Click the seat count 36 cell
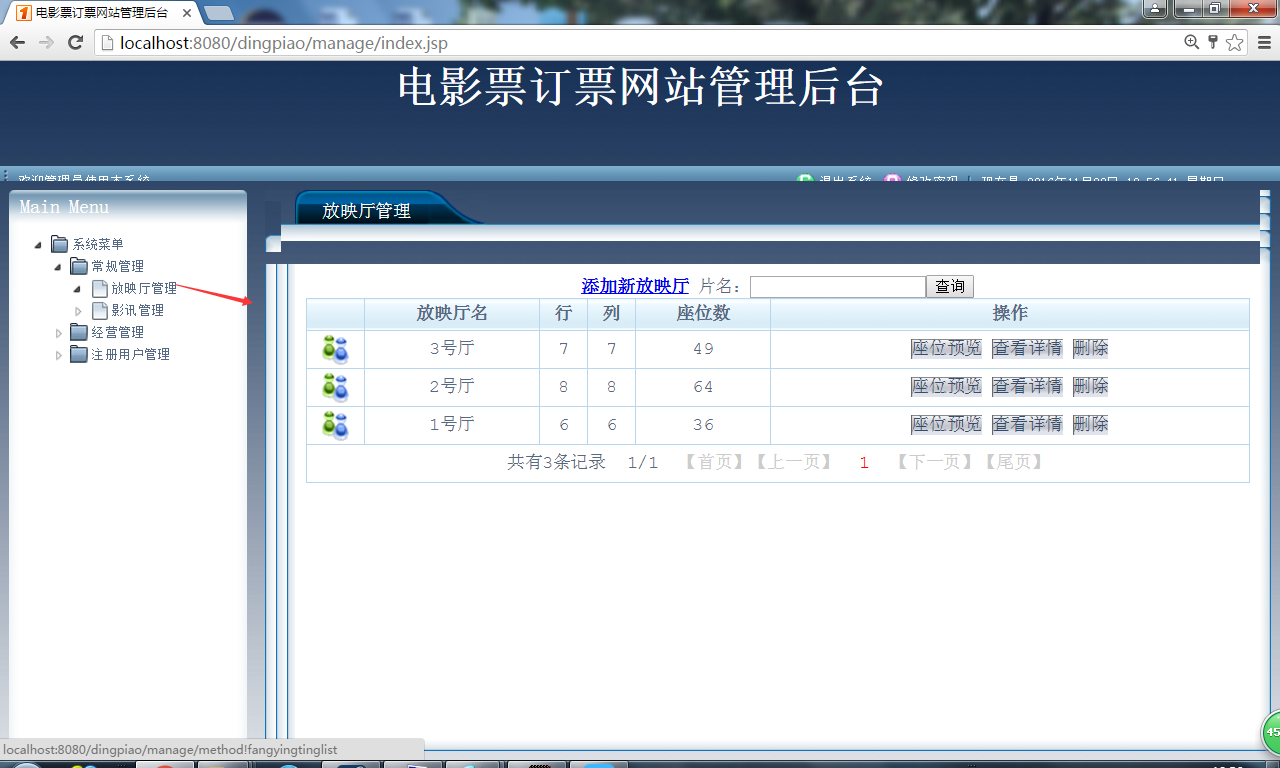Viewport: 1280px width, 768px height. tap(703, 425)
